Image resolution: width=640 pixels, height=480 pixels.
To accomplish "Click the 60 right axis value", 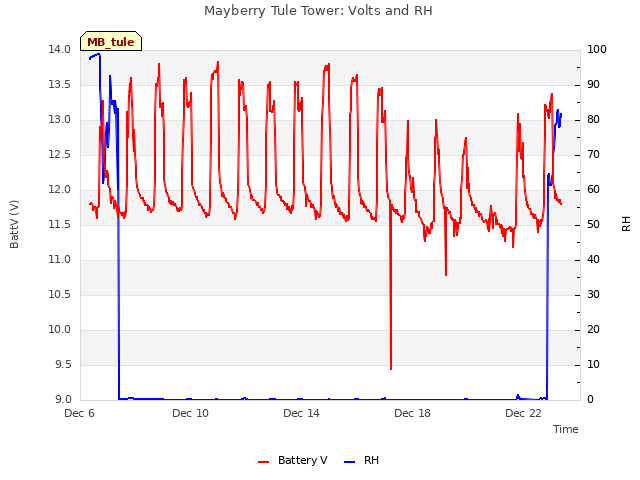I will tap(593, 190).
